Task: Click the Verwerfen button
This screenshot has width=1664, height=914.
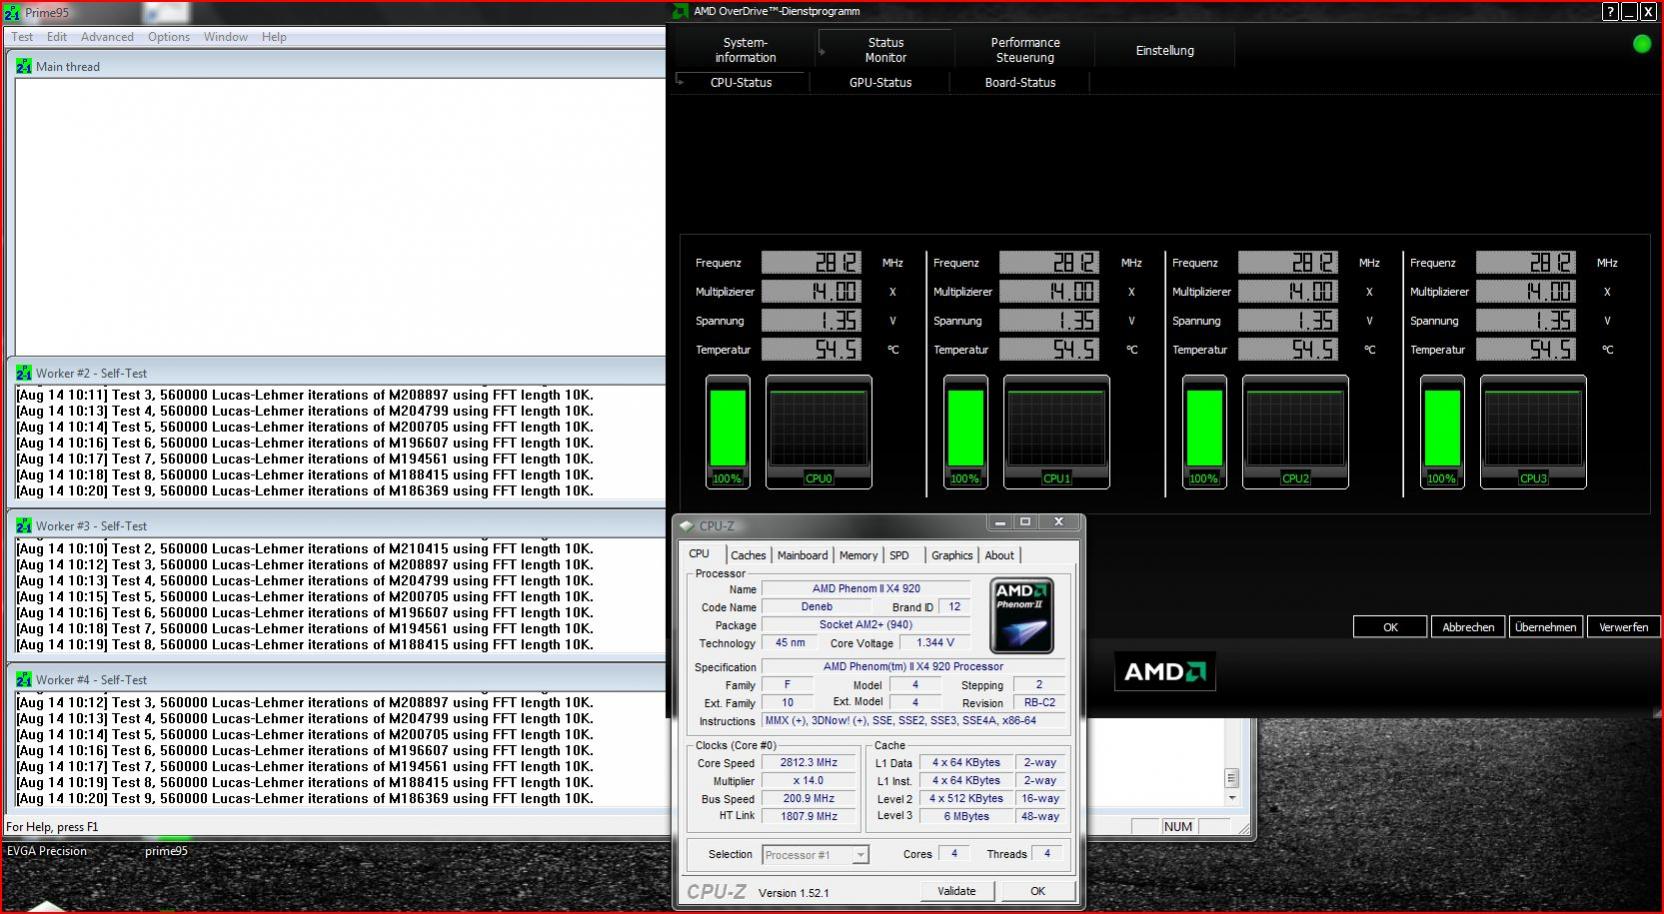Action: [x=1623, y=627]
